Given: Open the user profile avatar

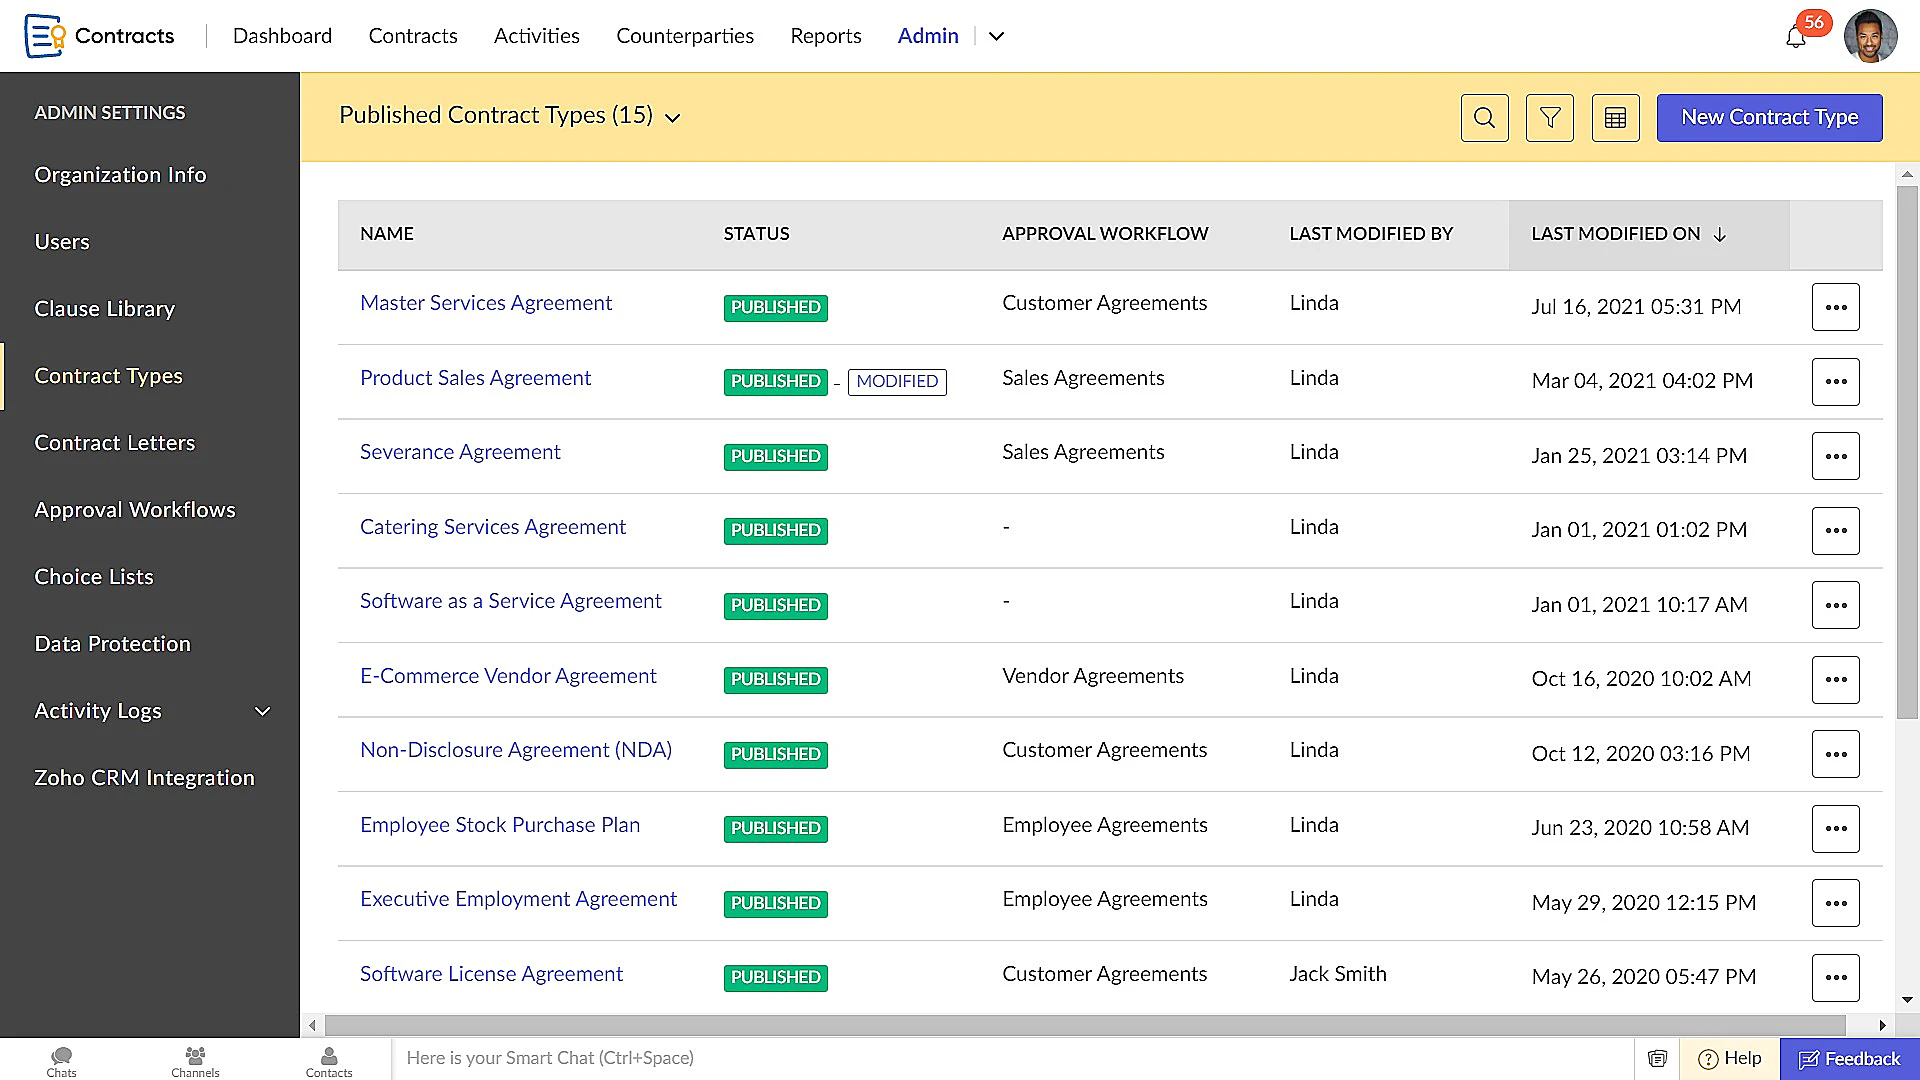Looking at the screenshot, I should (x=1870, y=36).
